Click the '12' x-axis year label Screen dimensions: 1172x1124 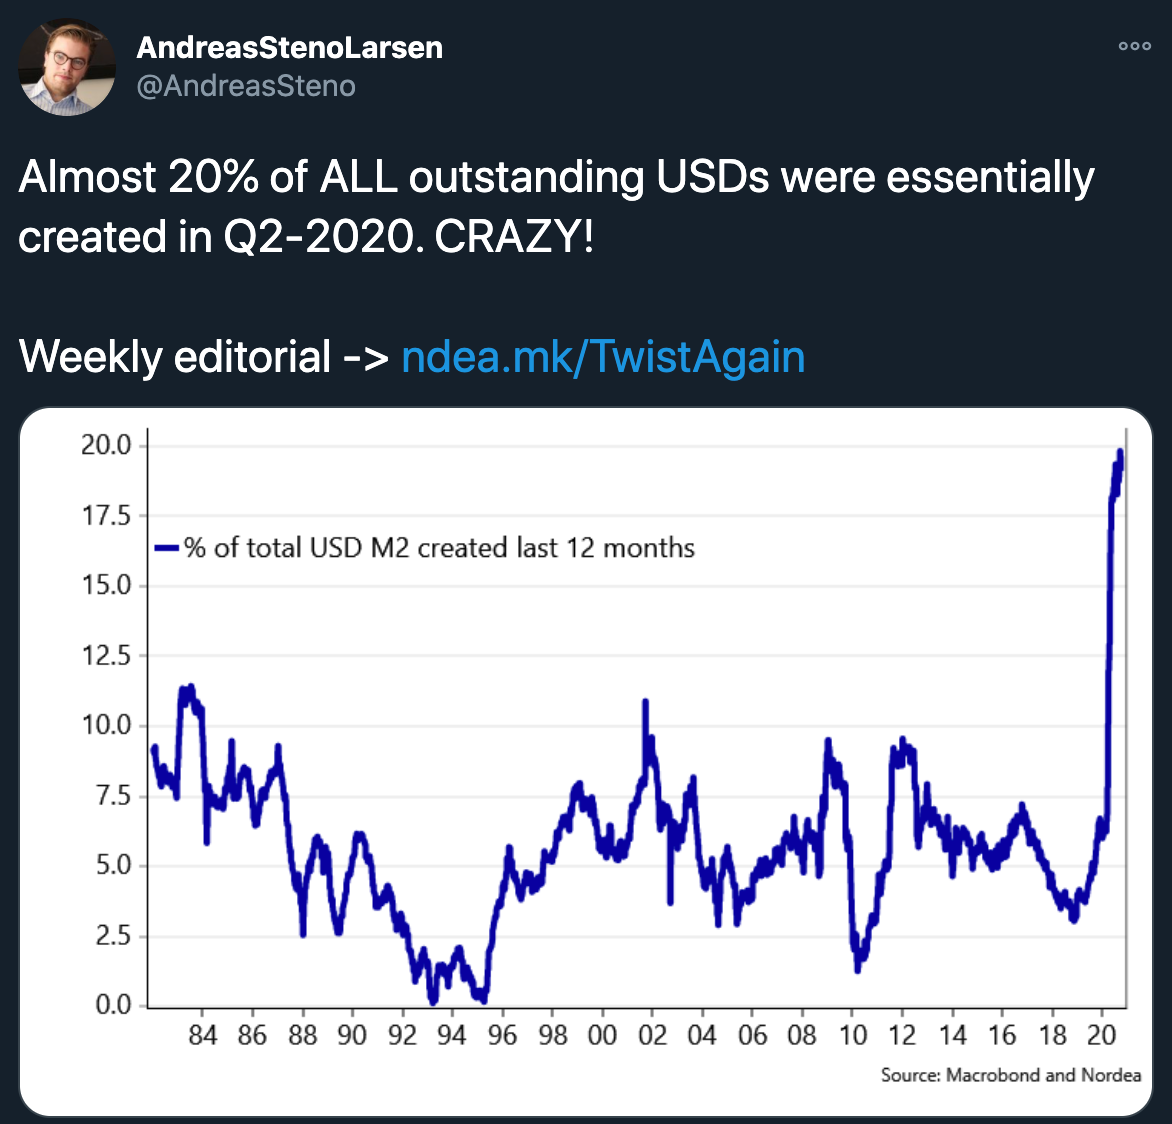pos(902,1036)
